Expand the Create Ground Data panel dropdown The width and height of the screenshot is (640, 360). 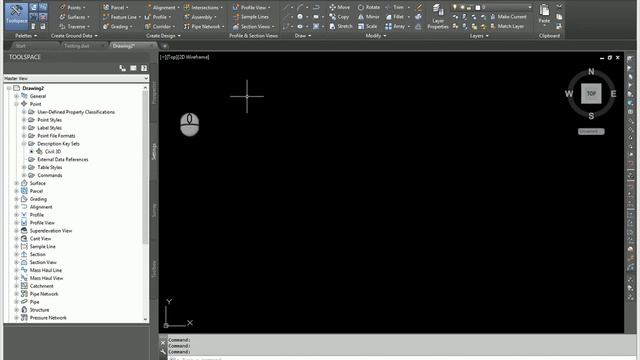pyautogui.click(x=74, y=36)
